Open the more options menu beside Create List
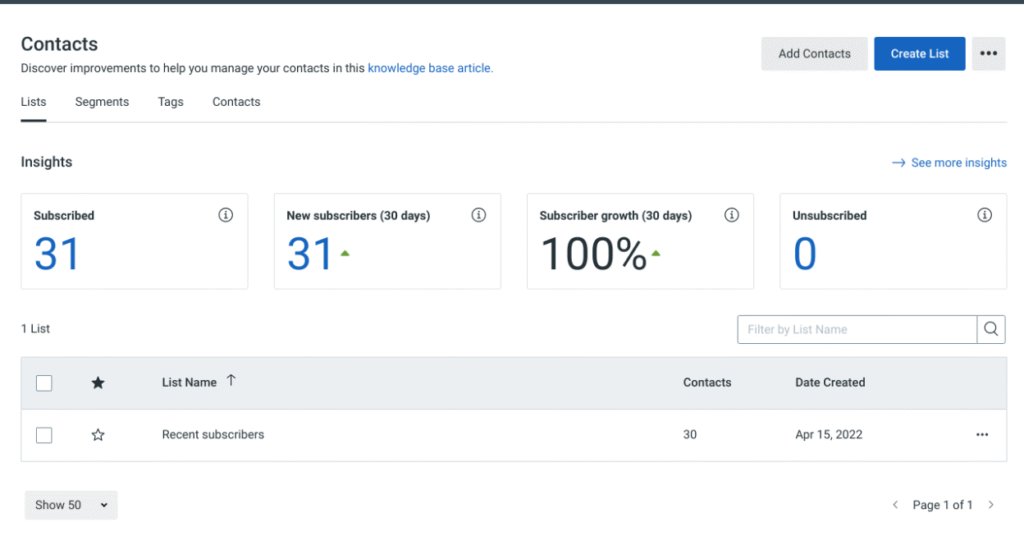The width and height of the screenshot is (1024, 550). tap(988, 54)
